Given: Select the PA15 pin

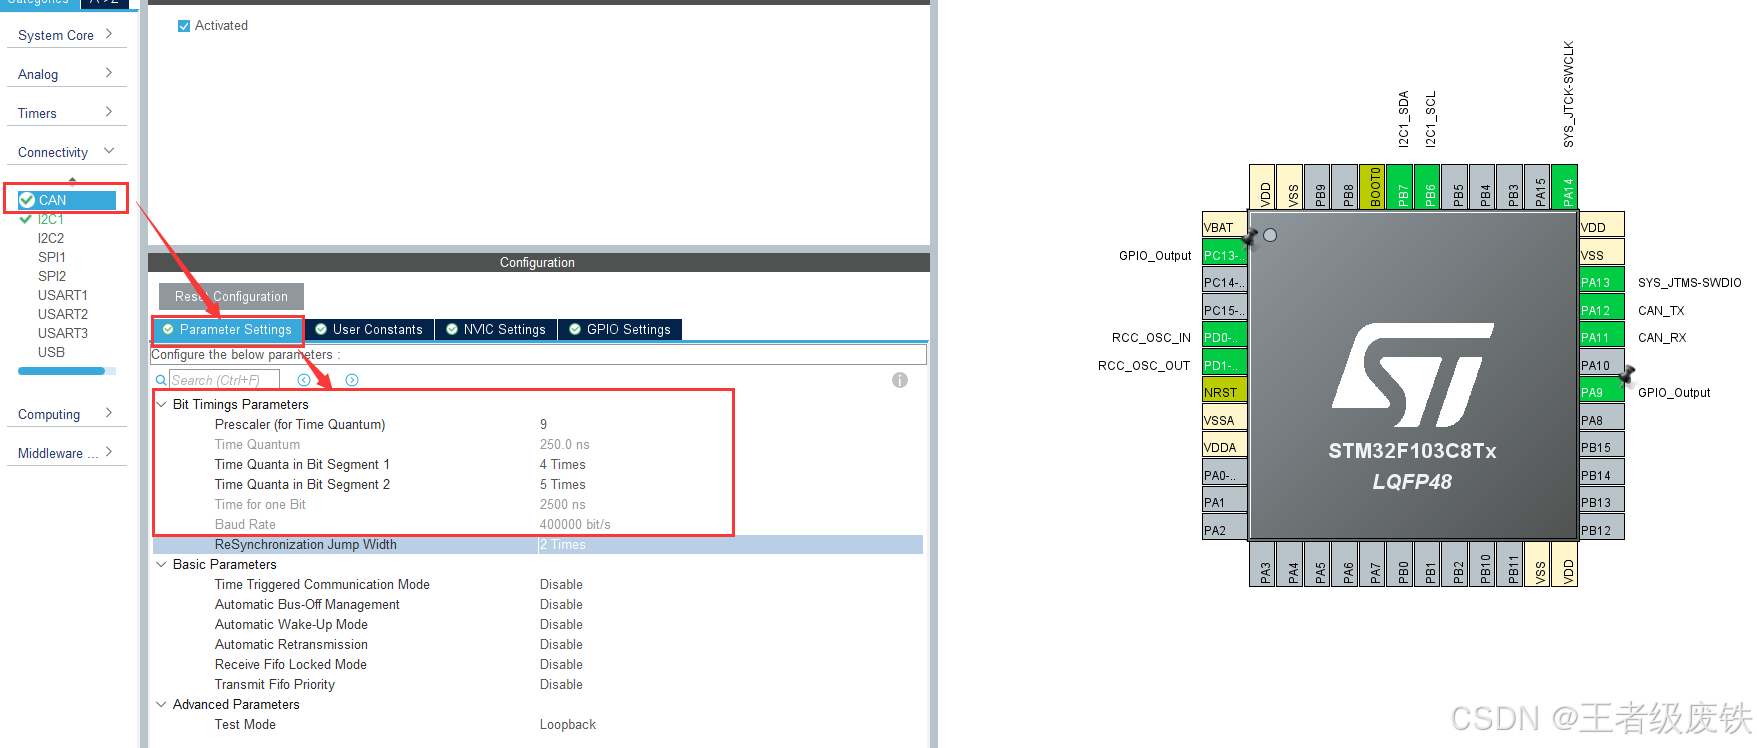Looking at the screenshot, I should point(1538,187).
